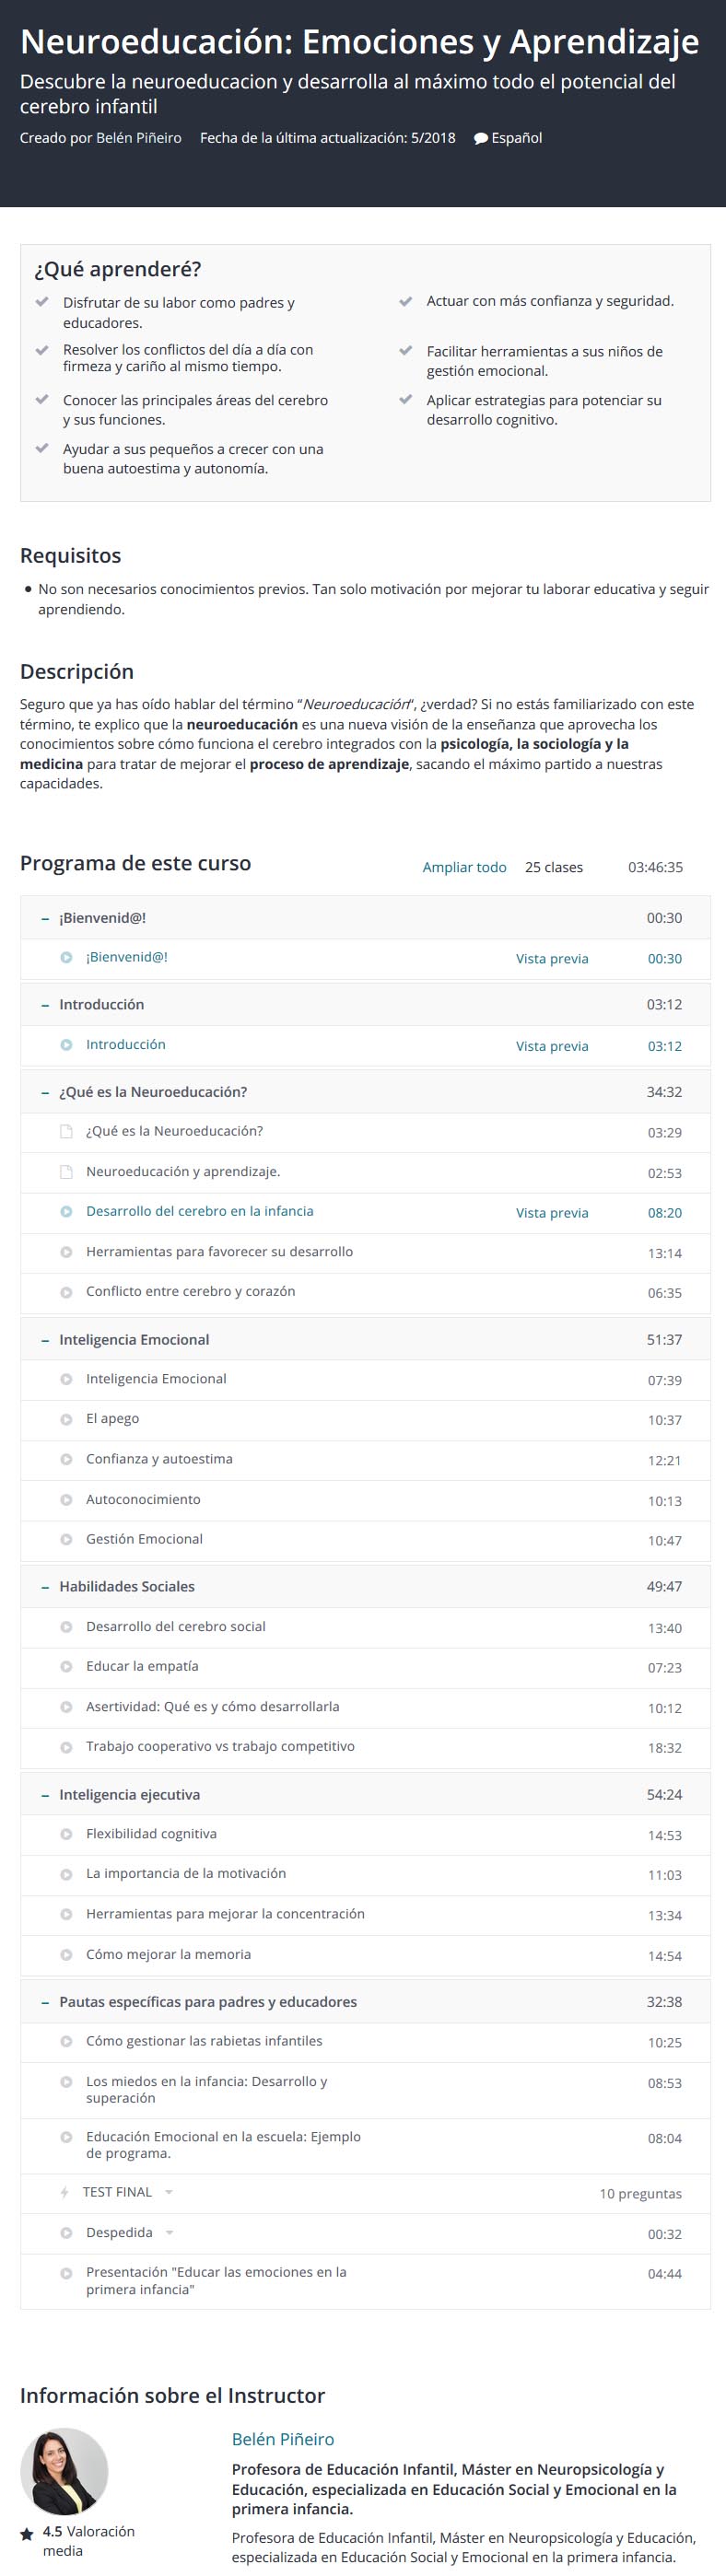Screen dimensions: 726x2576
Task: Click lightning quiz icon beside TEST FINAL
Action: click(x=65, y=2192)
